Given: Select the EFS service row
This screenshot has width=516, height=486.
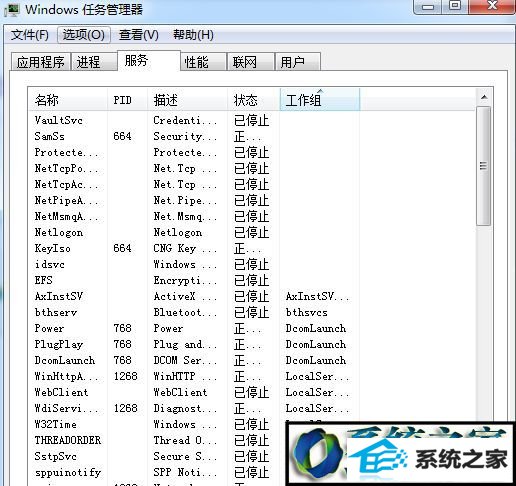Looking at the screenshot, I should pos(252,280).
